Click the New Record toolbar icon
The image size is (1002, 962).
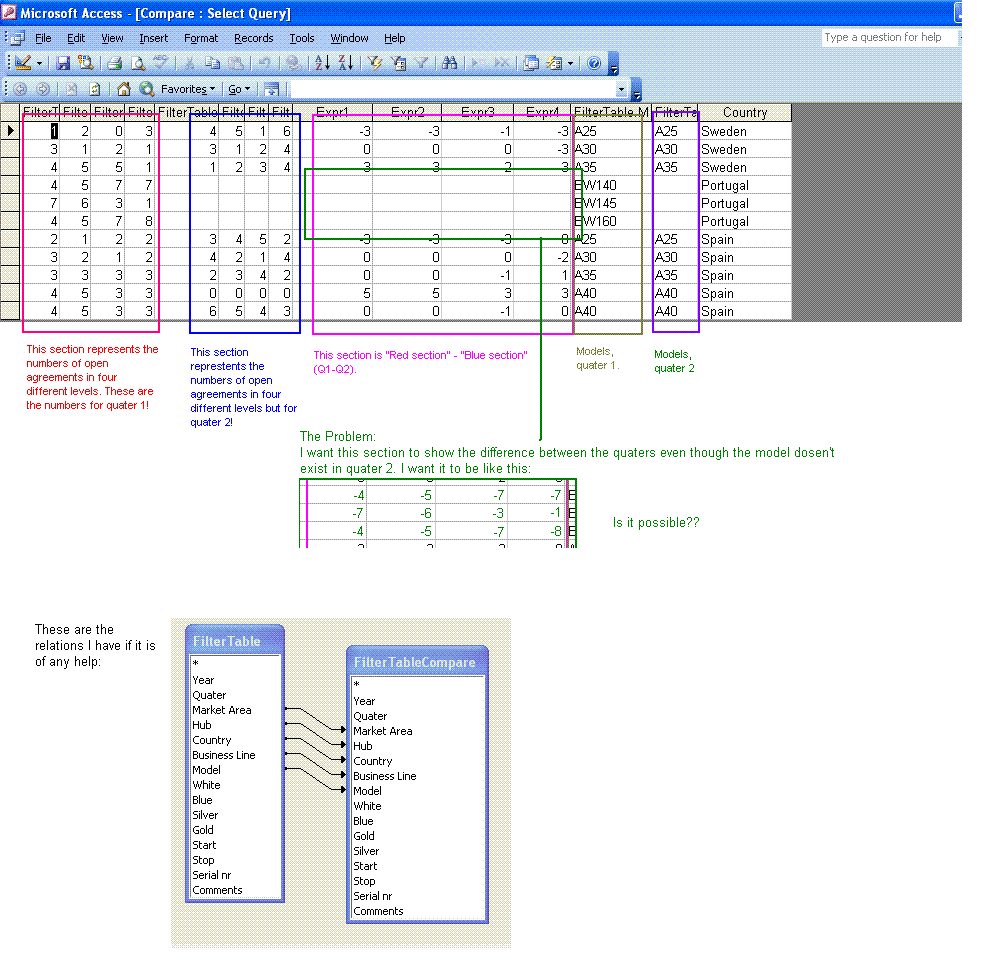click(x=477, y=63)
